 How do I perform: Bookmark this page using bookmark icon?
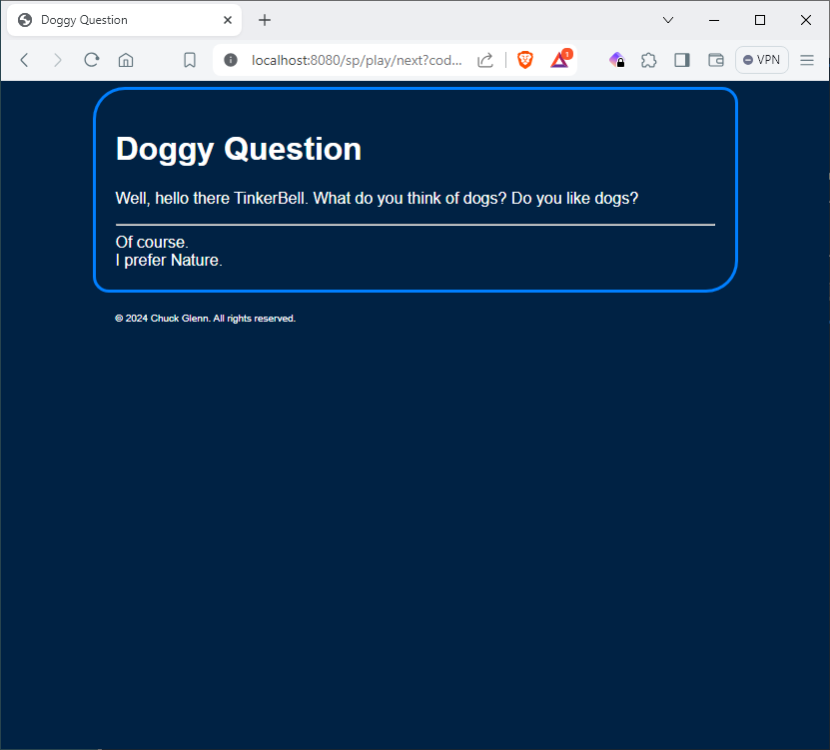pyautogui.click(x=190, y=60)
